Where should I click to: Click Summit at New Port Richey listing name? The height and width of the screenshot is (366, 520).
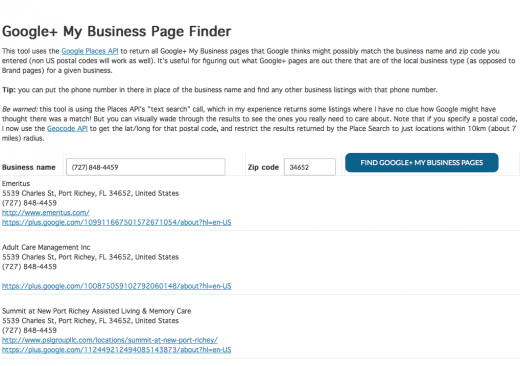tap(97, 311)
